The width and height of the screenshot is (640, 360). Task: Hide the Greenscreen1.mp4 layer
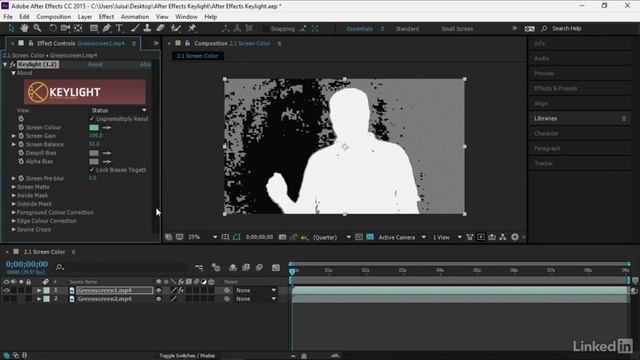click(x=6, y=291)
